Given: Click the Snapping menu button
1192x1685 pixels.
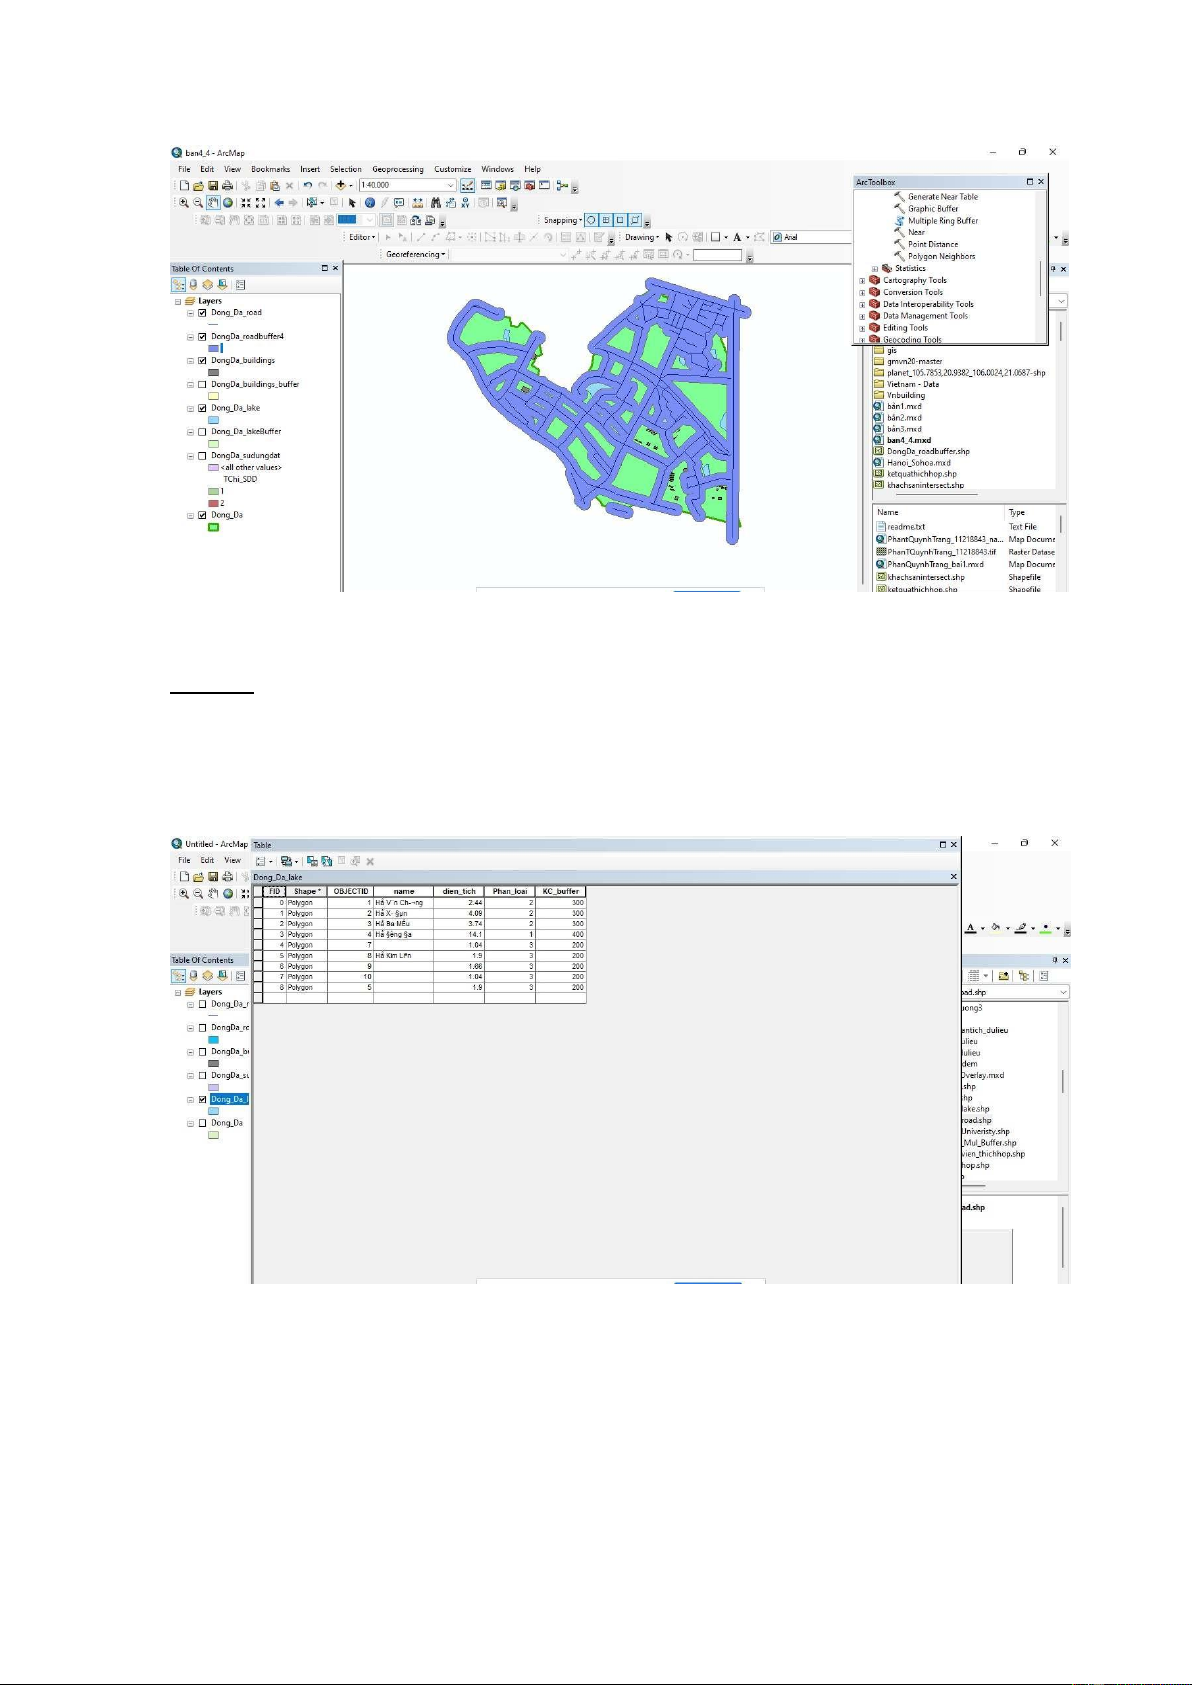Looking at the screenshot, I should click(562, 220).
